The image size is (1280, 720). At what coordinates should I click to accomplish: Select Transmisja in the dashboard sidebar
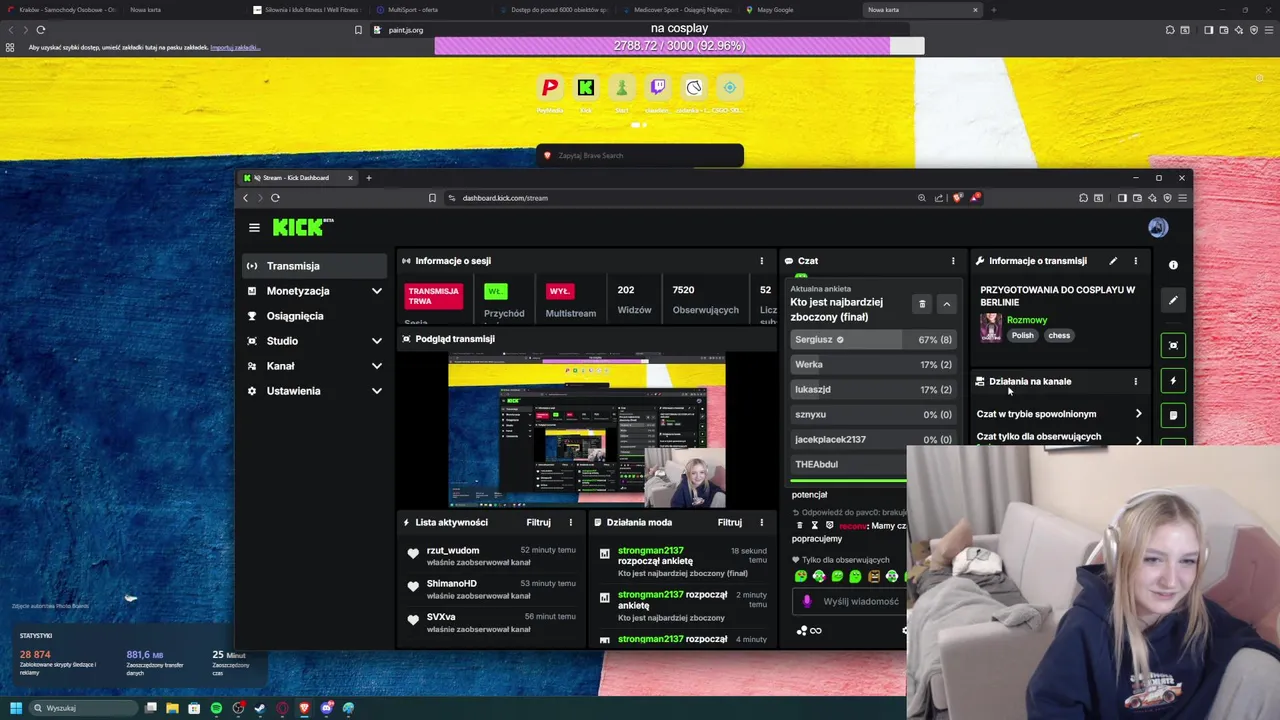tap(314, 266)
